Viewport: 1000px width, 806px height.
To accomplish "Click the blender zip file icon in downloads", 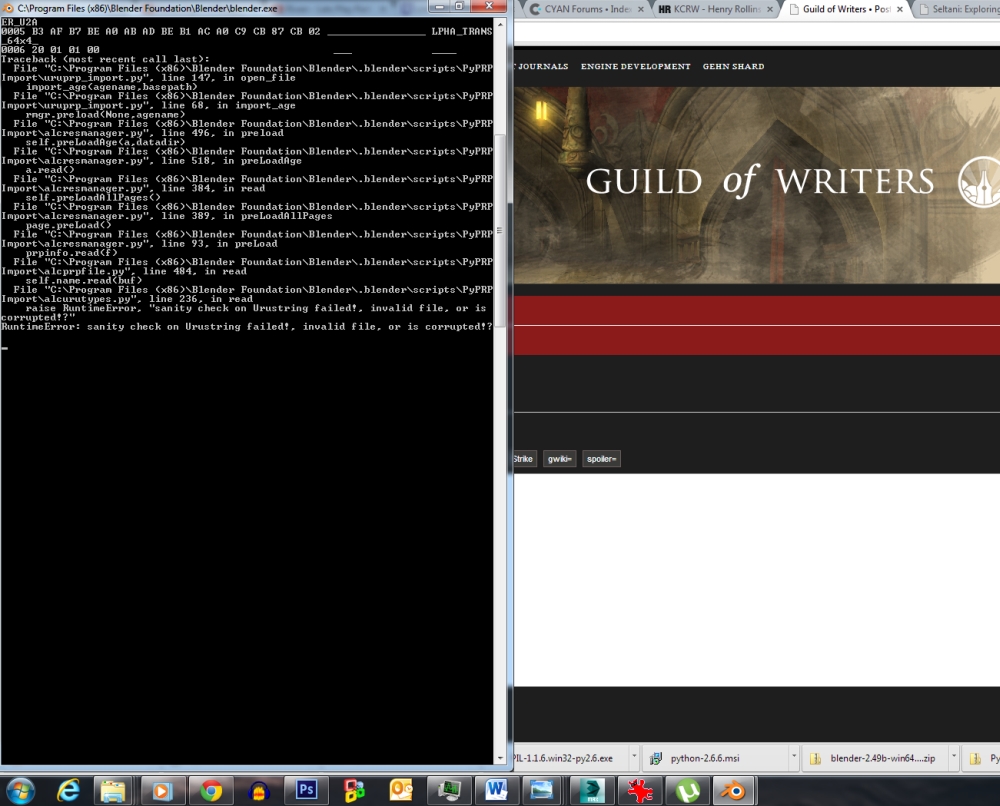I will [815, 758].
